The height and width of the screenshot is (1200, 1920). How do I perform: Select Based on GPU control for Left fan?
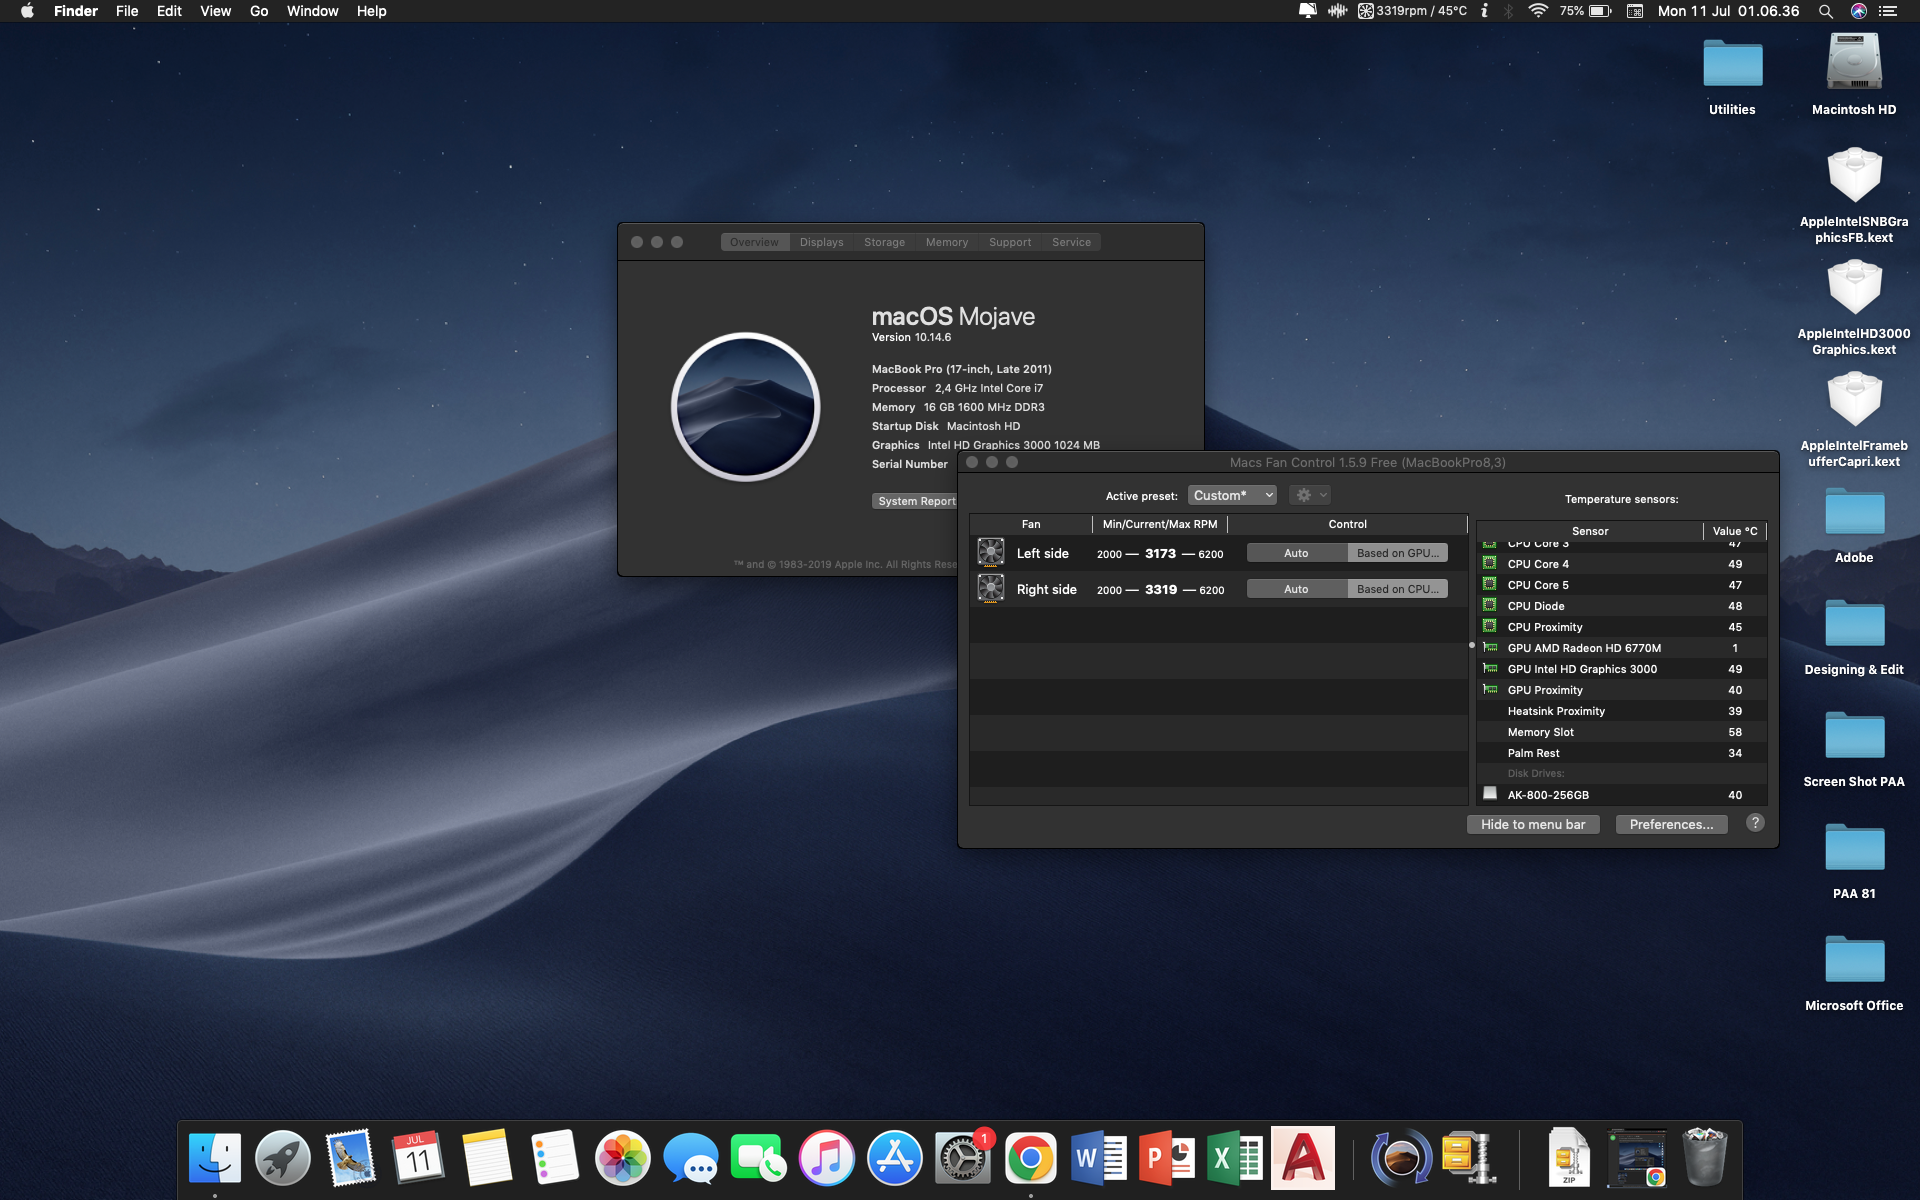pyautogui.click(x=1397, y=553)
